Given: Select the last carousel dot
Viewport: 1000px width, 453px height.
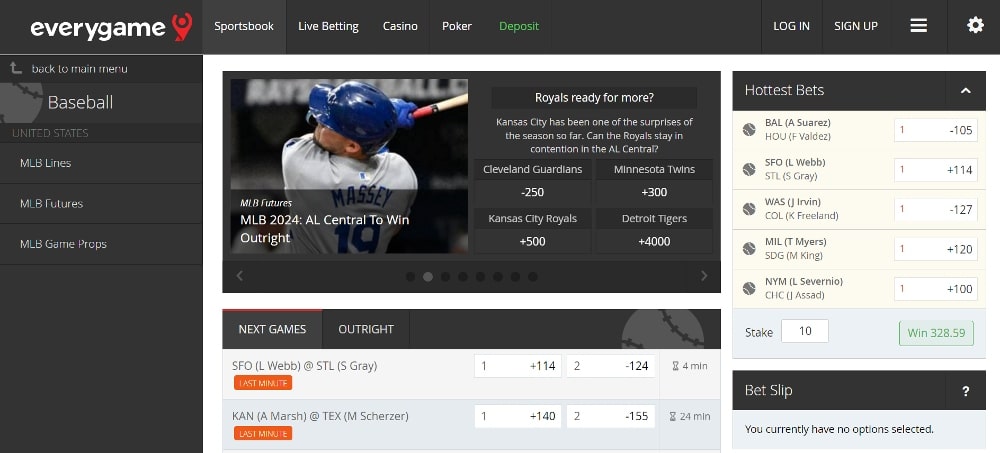Looking at the screenshot, I should pyautogui.click(x=533, y=276).
